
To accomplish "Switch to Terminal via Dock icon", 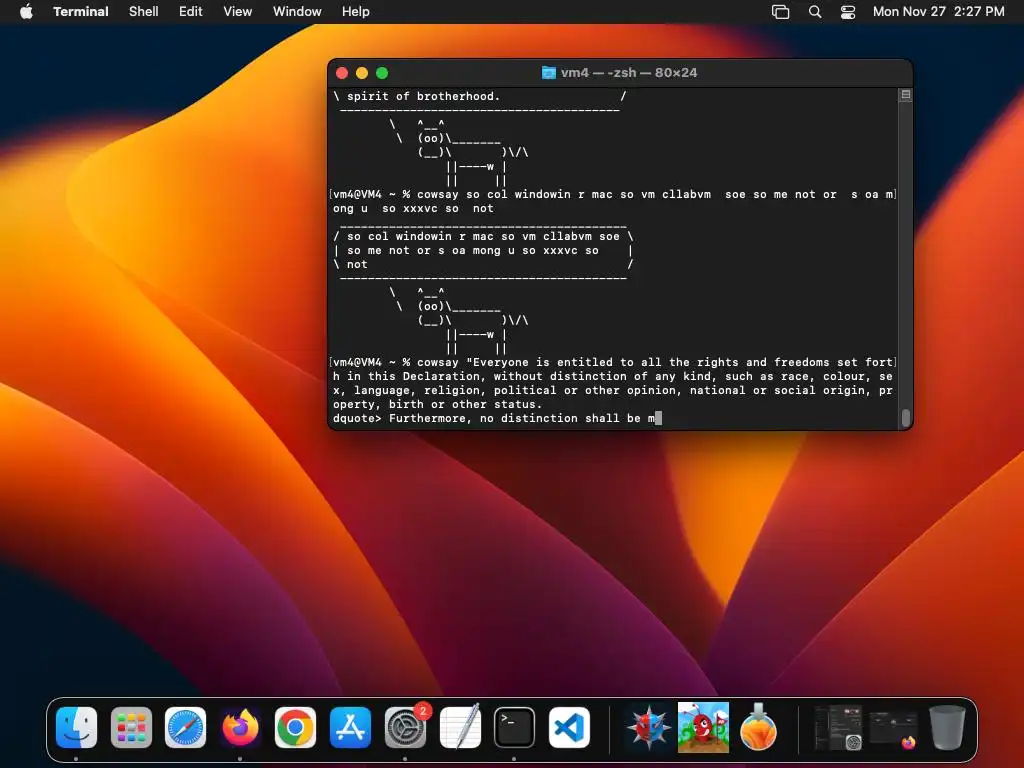I will pos(514,727).
